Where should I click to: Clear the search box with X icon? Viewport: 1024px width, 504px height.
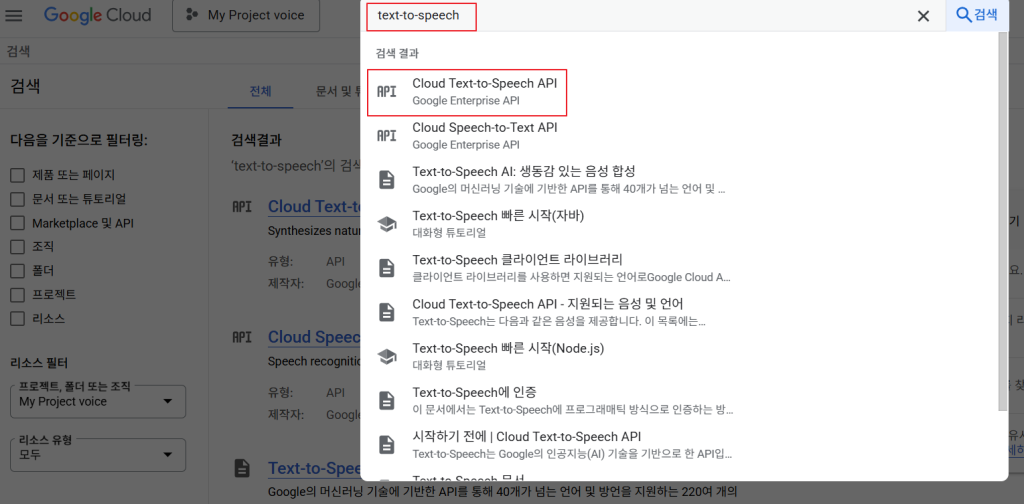coord(923,16)
